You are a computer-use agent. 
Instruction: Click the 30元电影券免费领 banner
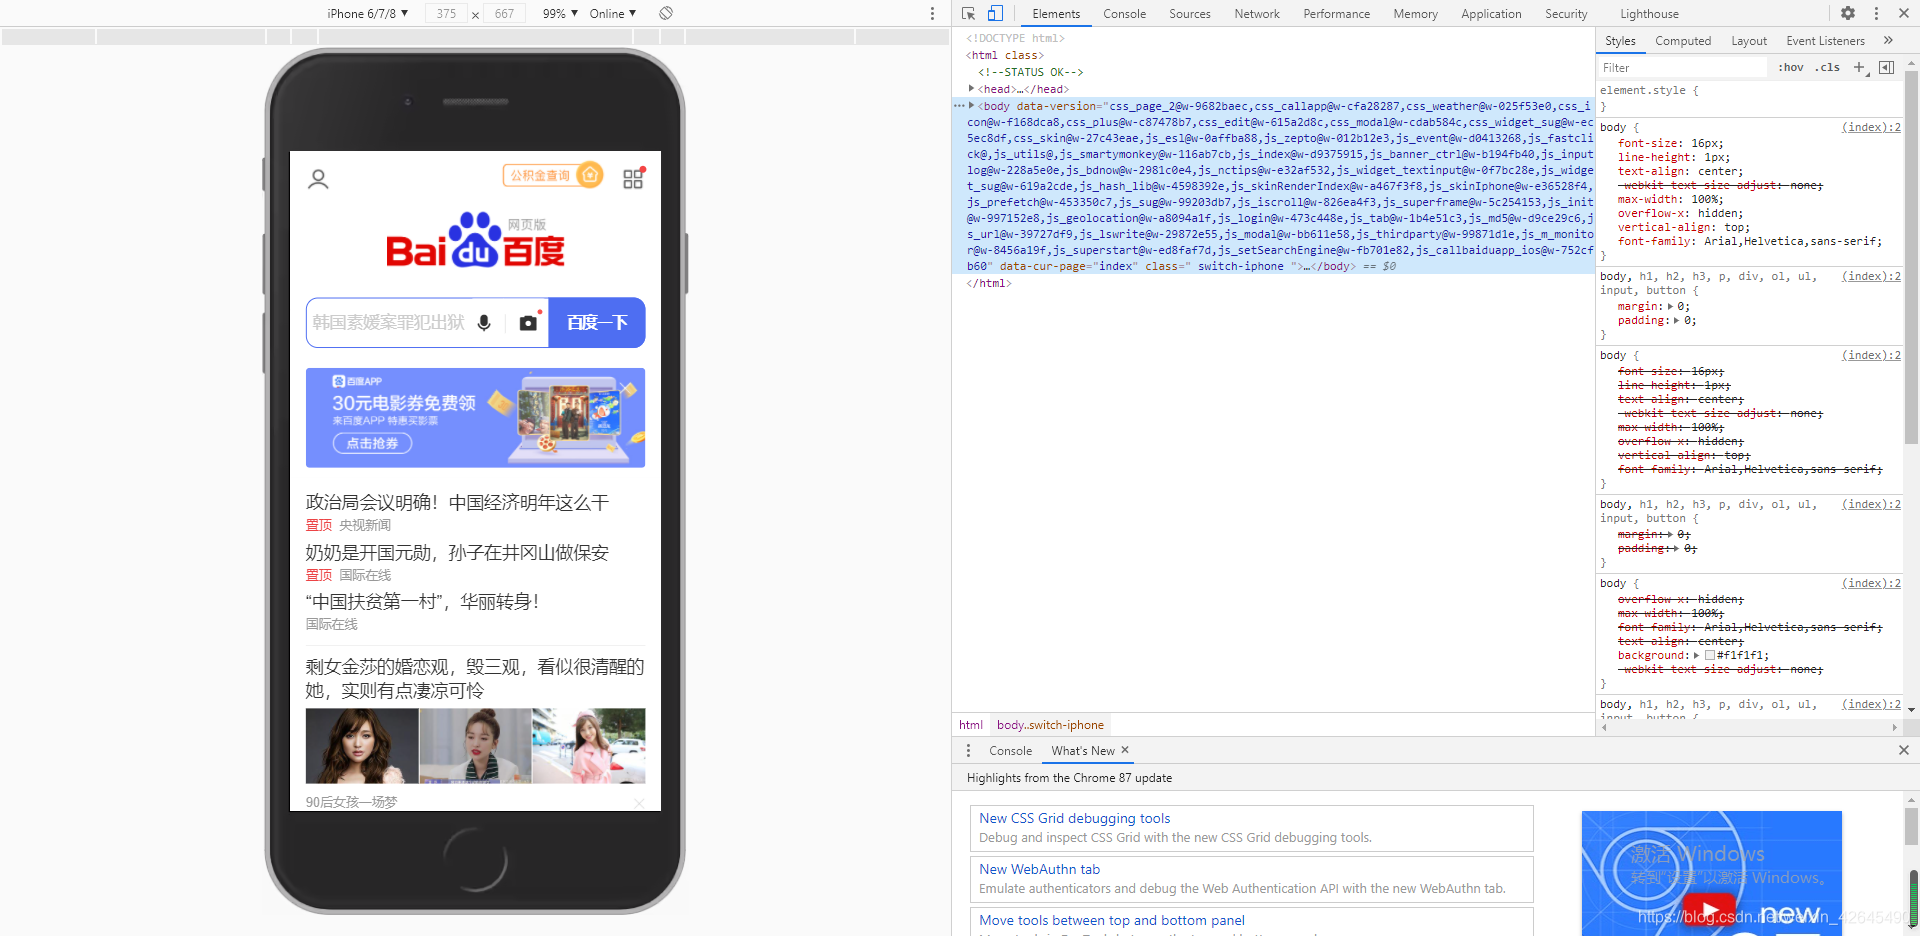point(475,417)
